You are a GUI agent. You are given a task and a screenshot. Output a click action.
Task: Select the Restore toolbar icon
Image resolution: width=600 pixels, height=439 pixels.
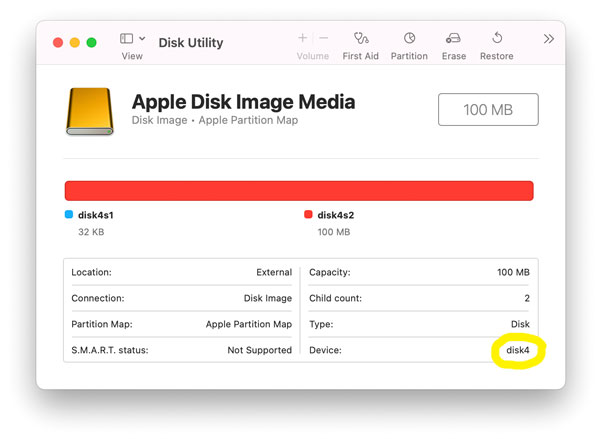click(x=497, y=38)
